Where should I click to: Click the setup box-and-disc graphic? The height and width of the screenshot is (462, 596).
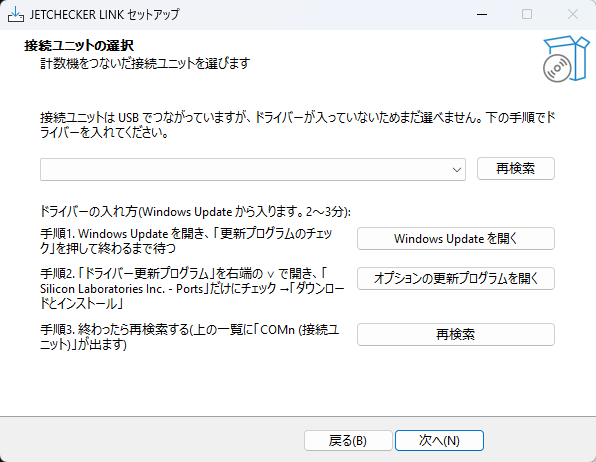[566, 59]
